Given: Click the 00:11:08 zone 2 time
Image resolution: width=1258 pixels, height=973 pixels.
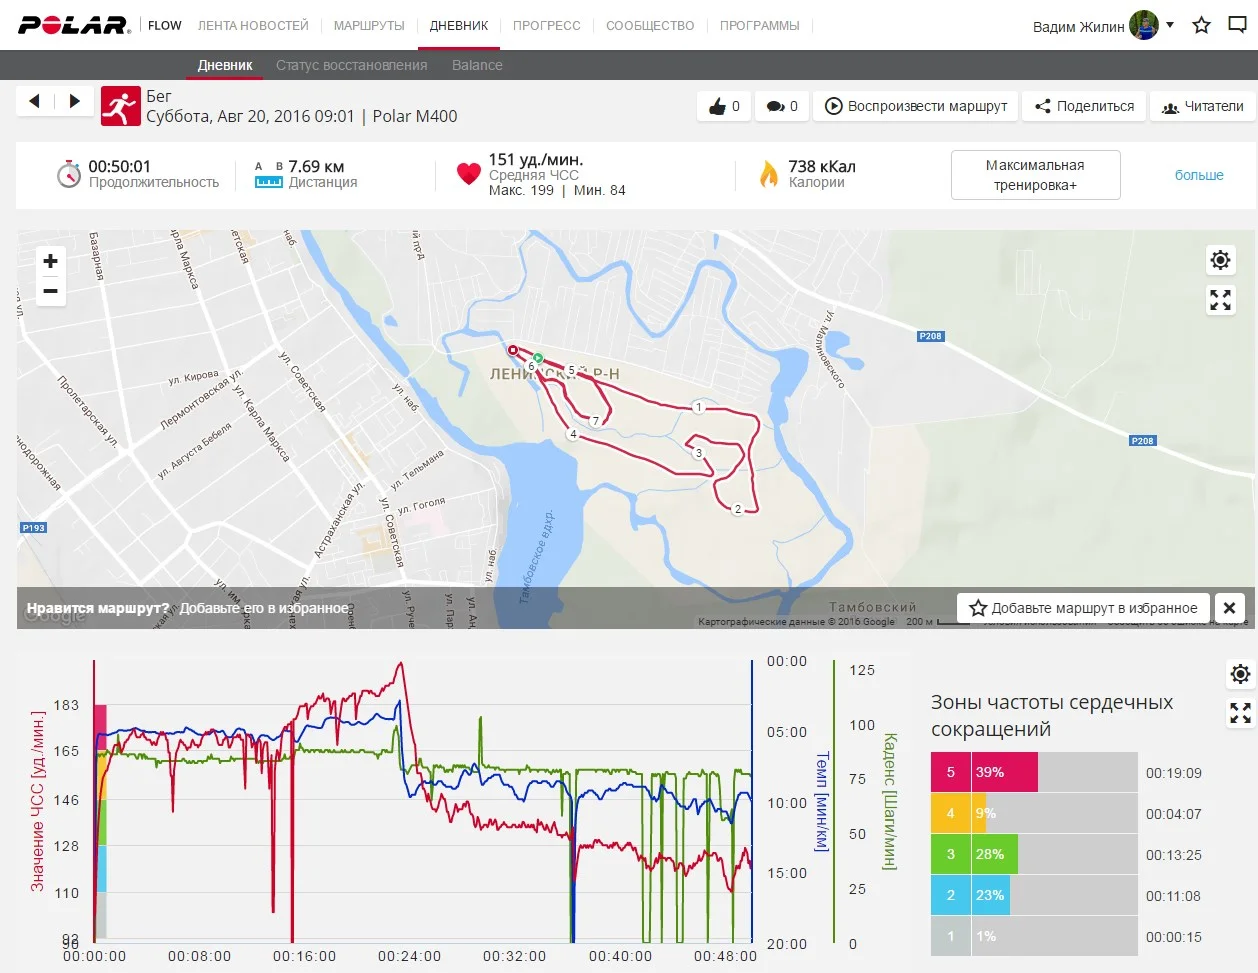Looking at the screenshot, I should pyautogui.click(x=1174, y=896).
